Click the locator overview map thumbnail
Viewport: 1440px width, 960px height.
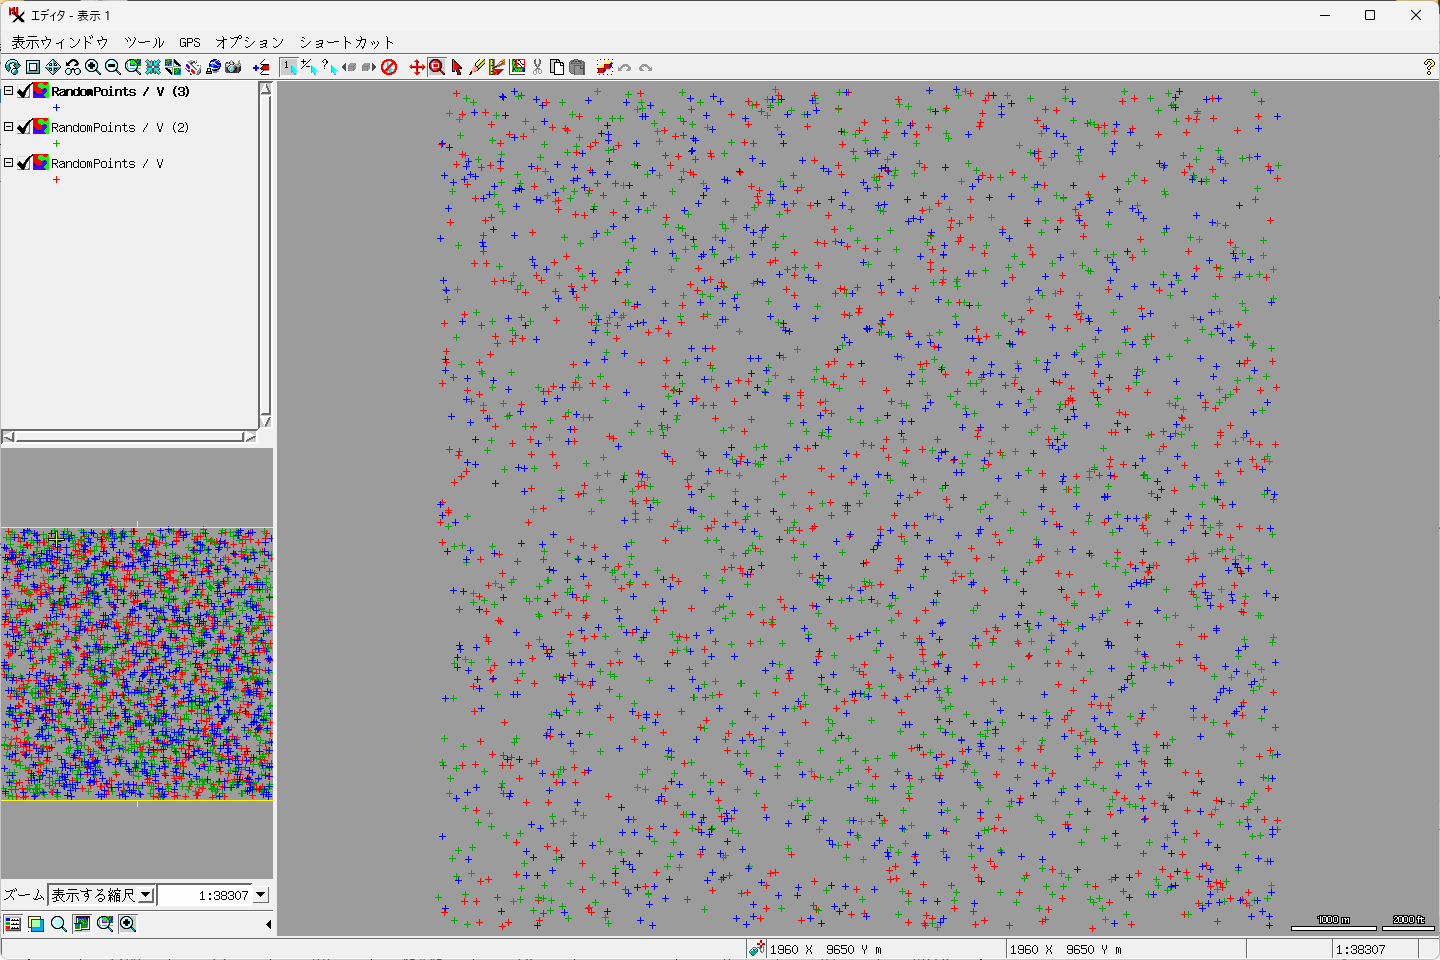point(137,664)
